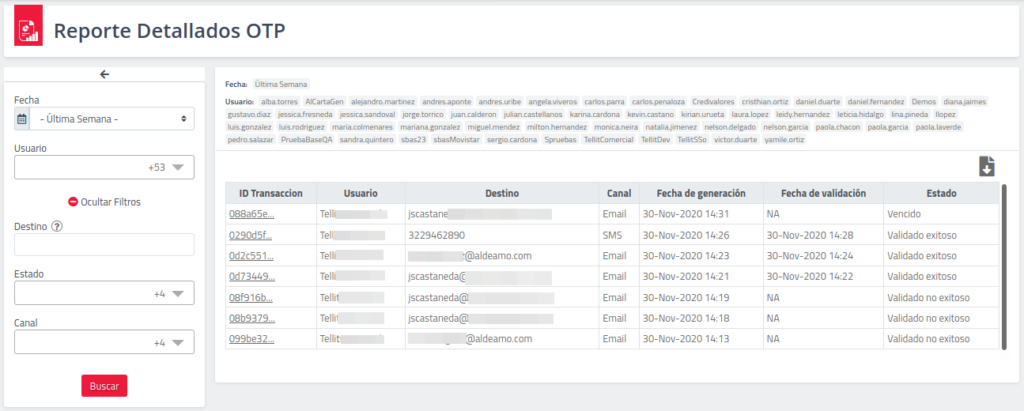Click the Destino help question mark icon
Viewport: 1024px width, 411px height.
pyautogui.click(x=57, y=226)
